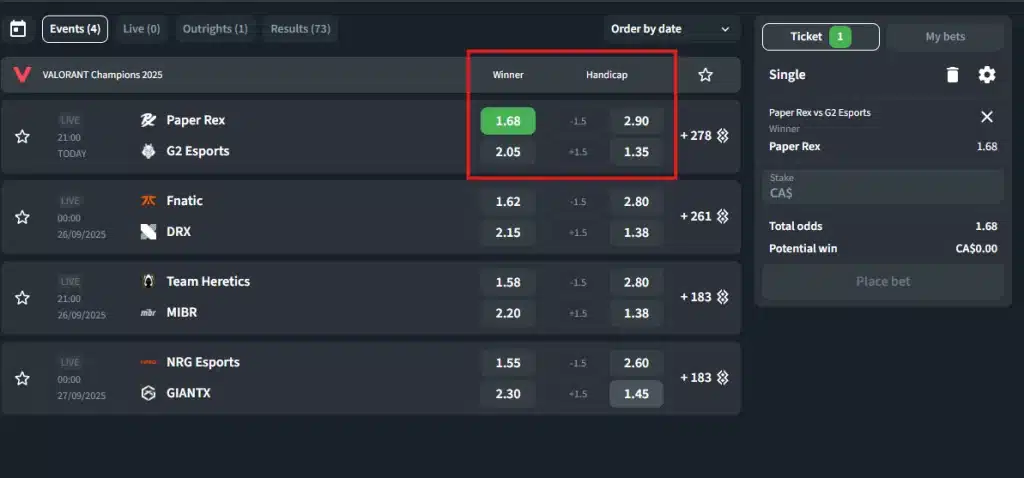Favorite the NRG Esports vs GIANTX match
Screen dimensions: 1024x478
(x=22, y=378)
